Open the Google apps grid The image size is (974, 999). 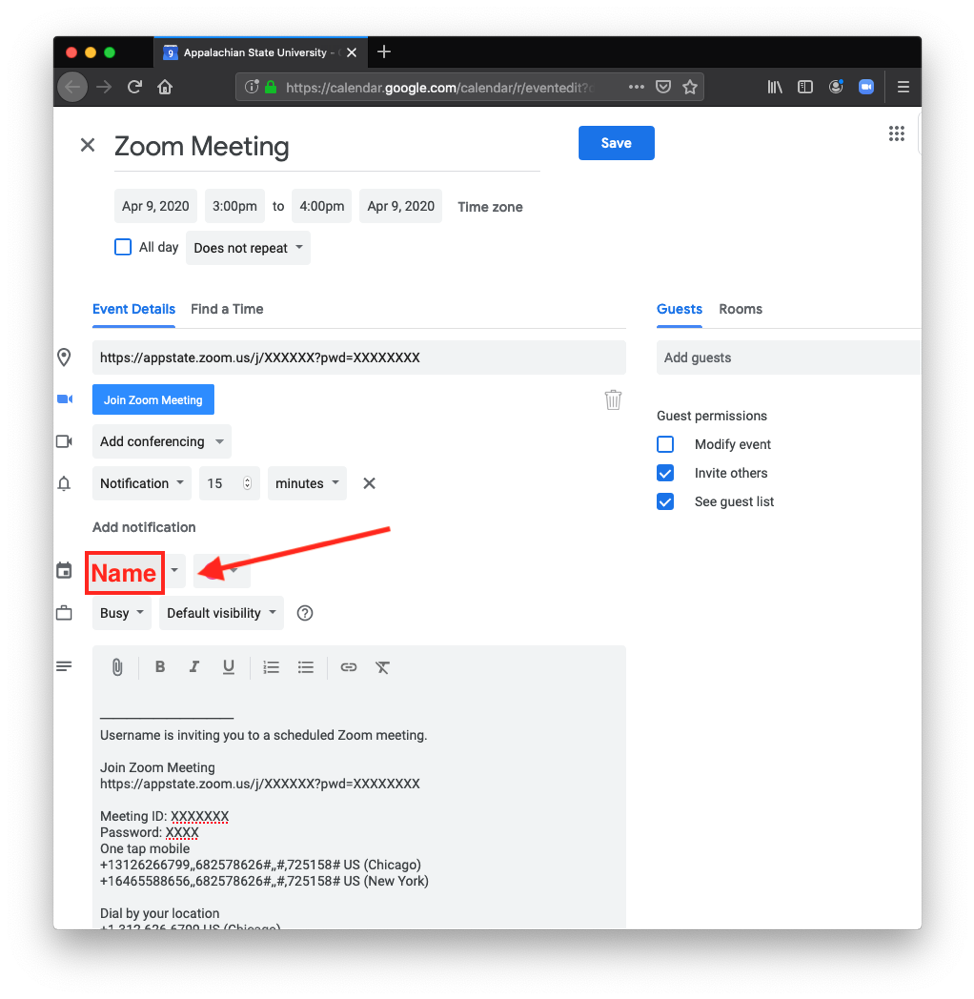tap(896, 134)
